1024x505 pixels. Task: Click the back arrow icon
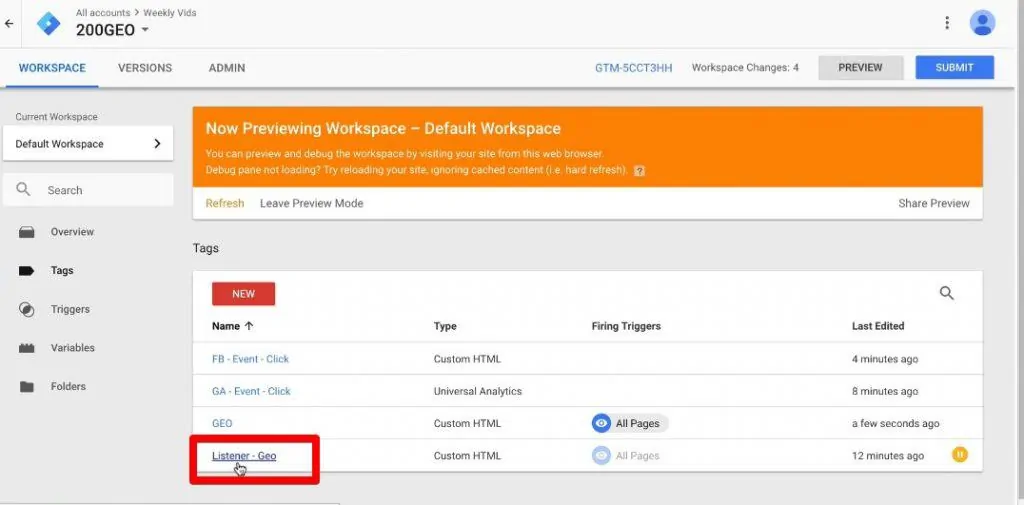[x=9, y=24]
